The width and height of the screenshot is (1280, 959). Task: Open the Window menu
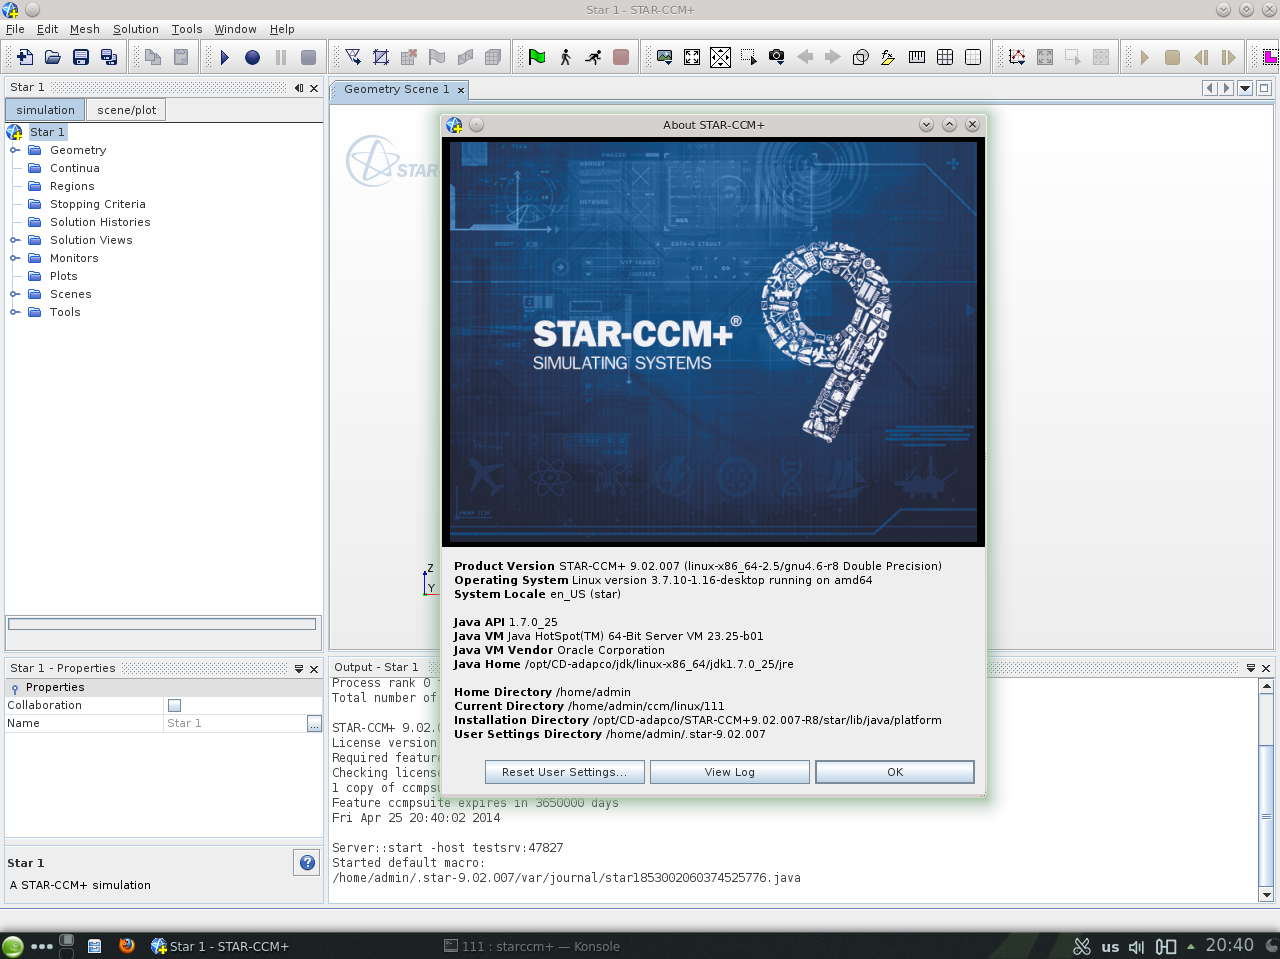click(235, 29)
